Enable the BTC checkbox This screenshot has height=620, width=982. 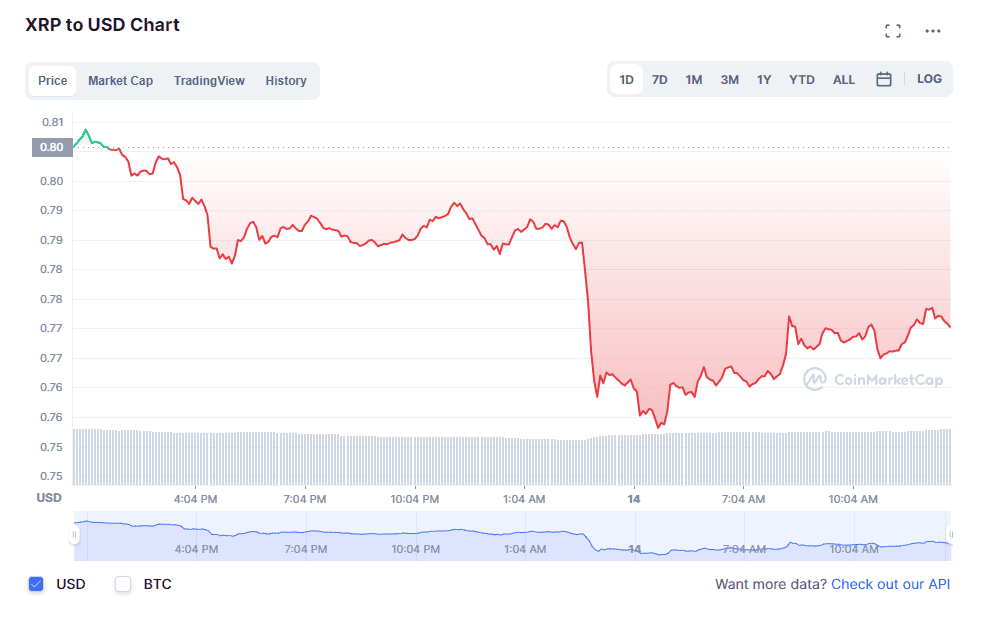point(123,584)
